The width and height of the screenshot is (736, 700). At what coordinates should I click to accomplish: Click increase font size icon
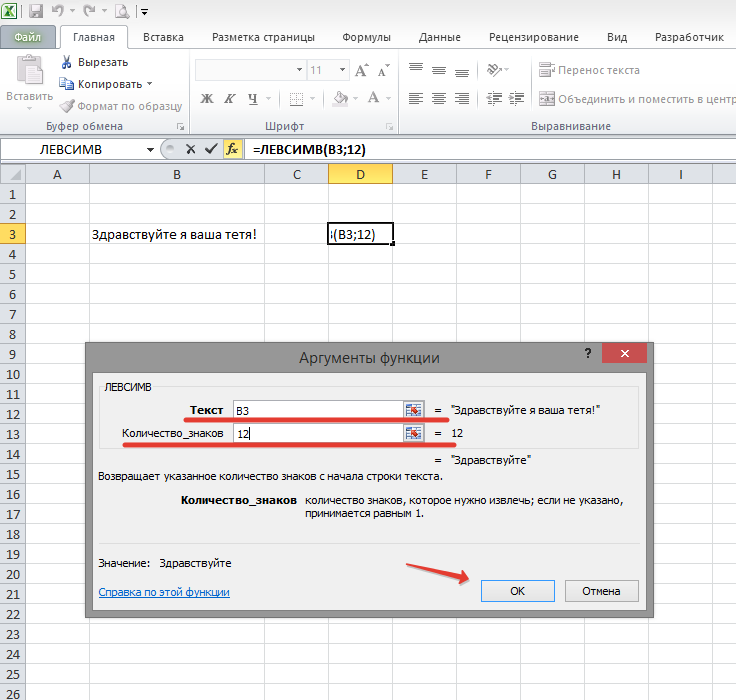[361, 70]
